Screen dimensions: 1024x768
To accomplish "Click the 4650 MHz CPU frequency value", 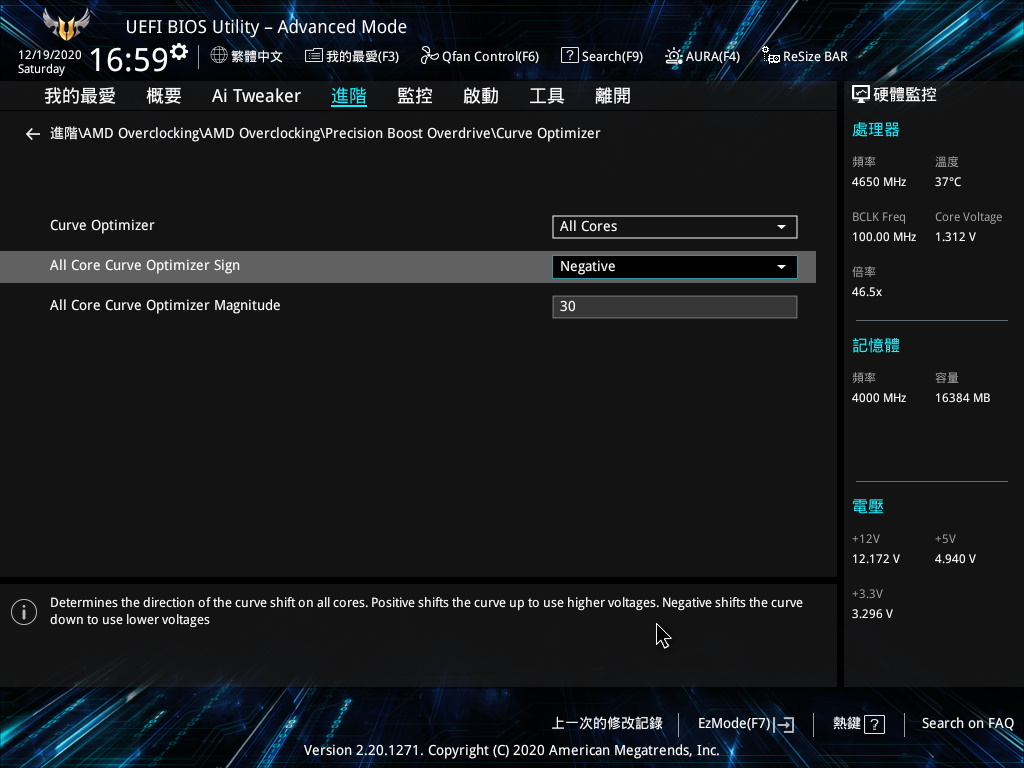I will pyautogui.click(x=879, y=182).
